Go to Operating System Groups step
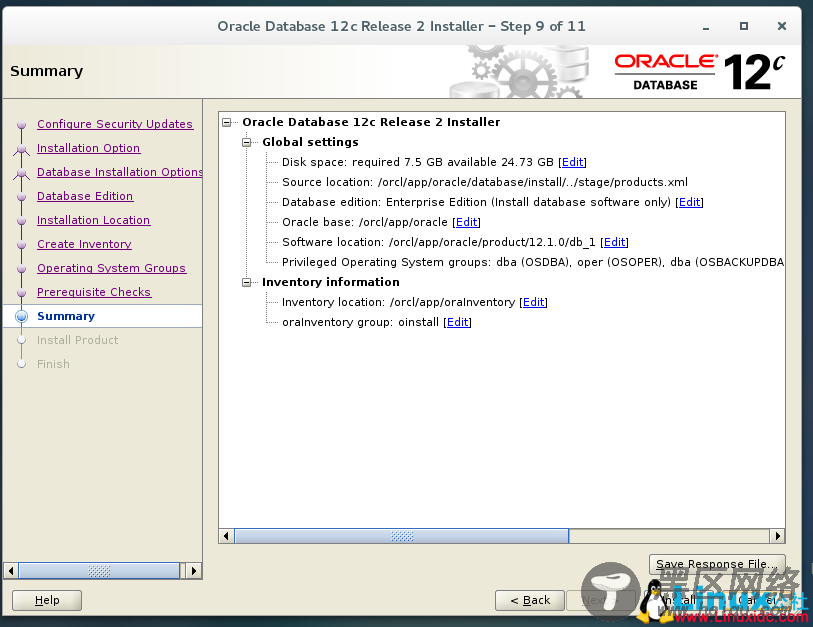813x627 pixels. pyautogui.click(x=111, y=268)
